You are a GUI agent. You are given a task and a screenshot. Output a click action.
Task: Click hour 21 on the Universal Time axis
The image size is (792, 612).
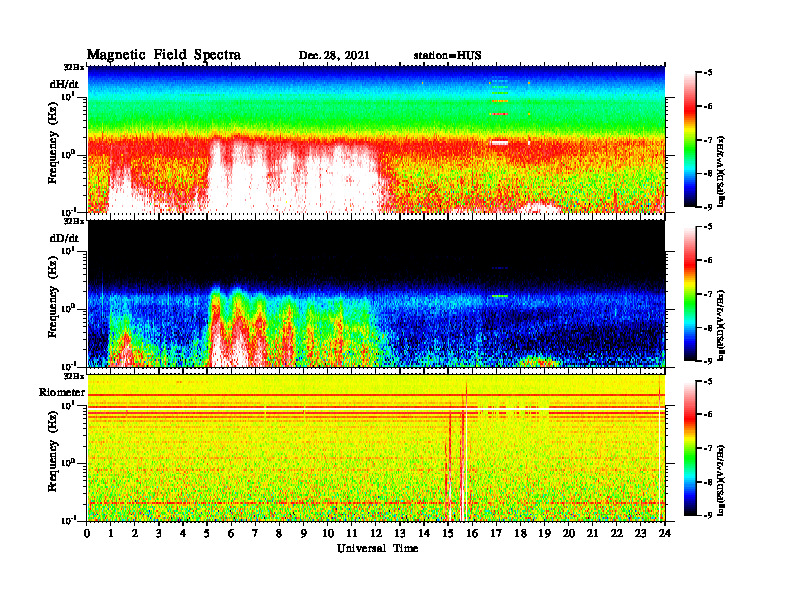click(x=592, y=533)
